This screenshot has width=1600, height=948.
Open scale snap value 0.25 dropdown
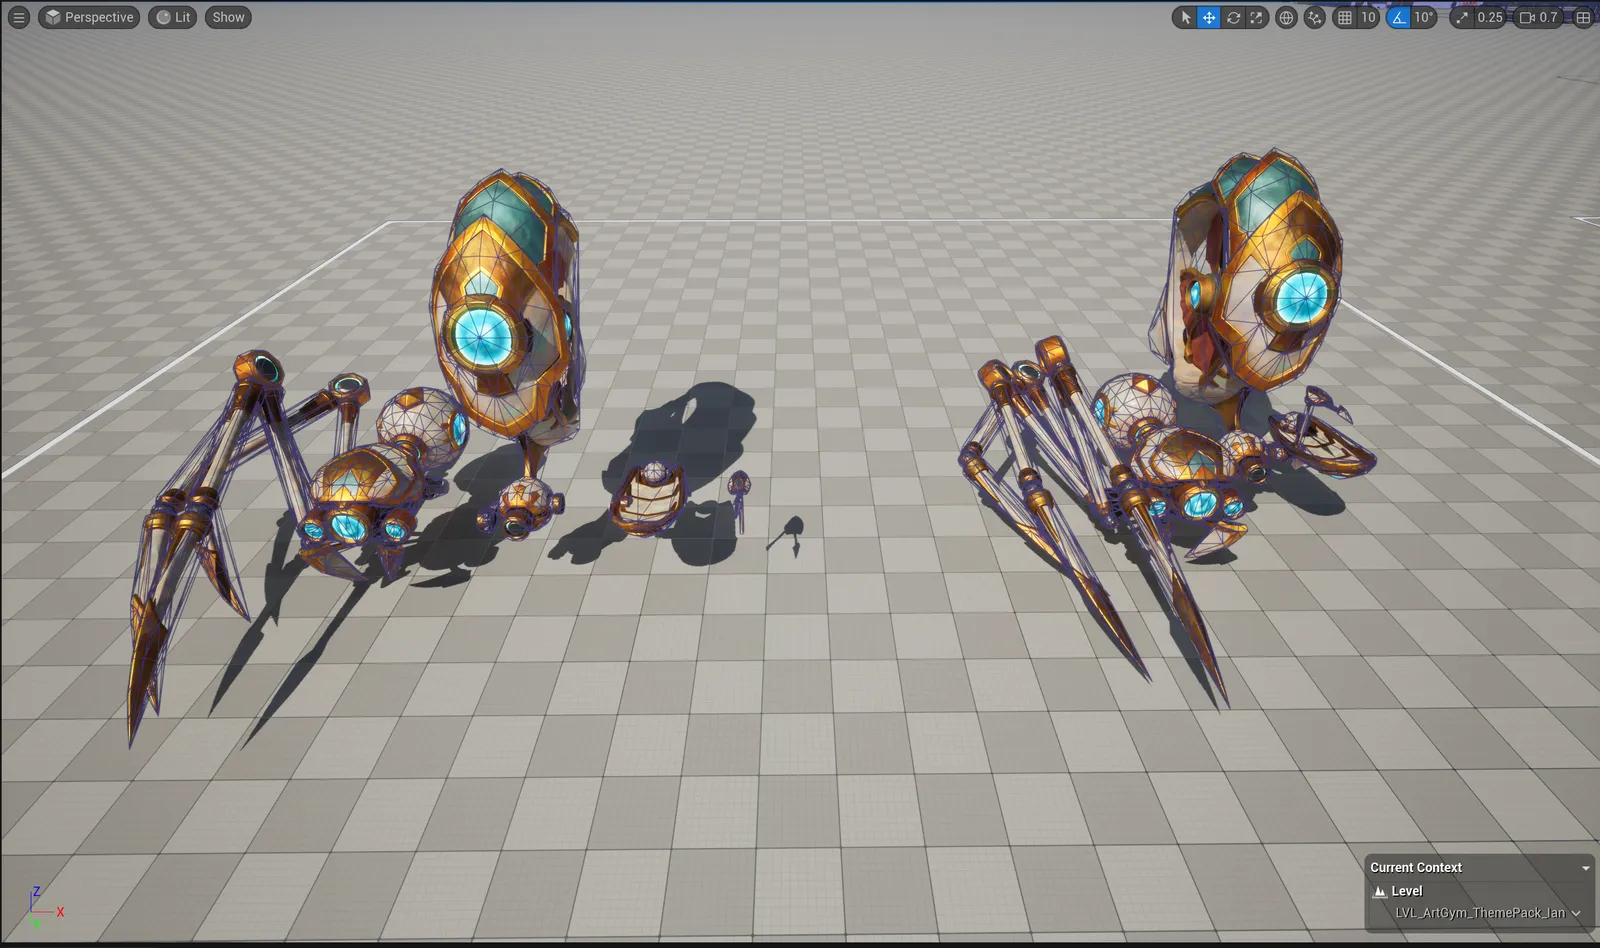click(1490, 17)
